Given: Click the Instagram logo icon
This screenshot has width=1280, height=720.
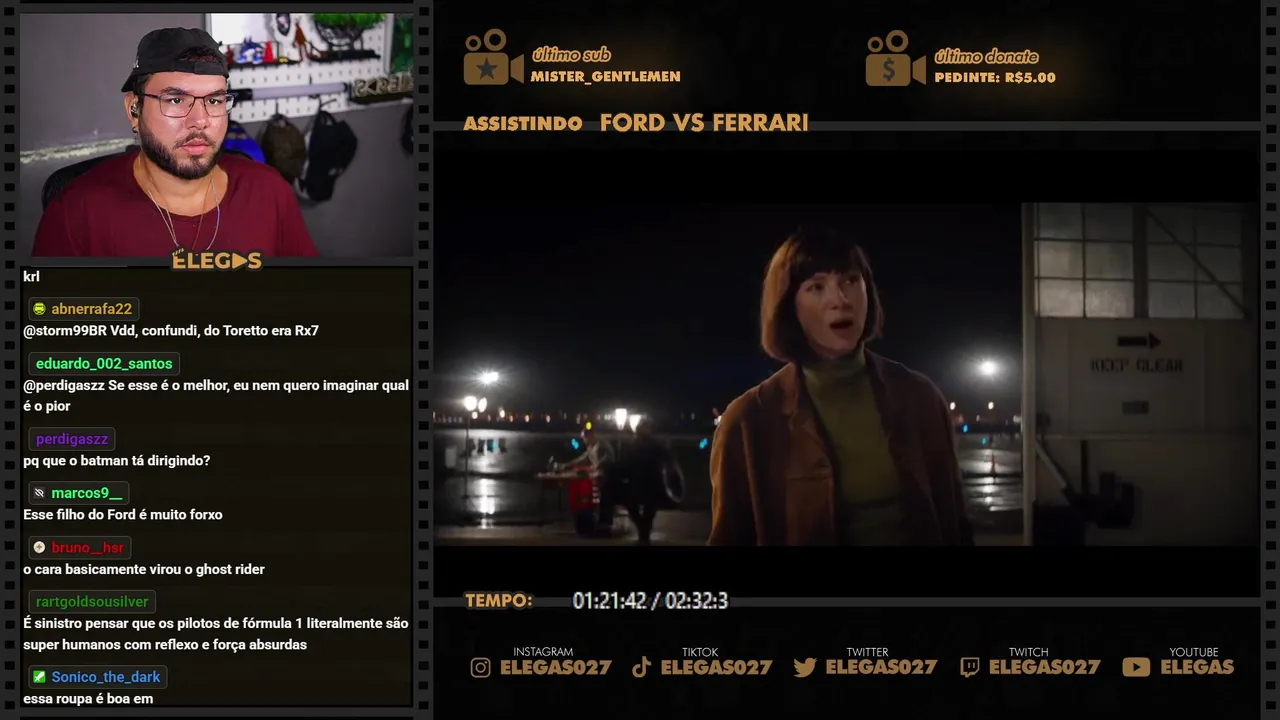Looking at the screenshot, I should coord(481,667).
